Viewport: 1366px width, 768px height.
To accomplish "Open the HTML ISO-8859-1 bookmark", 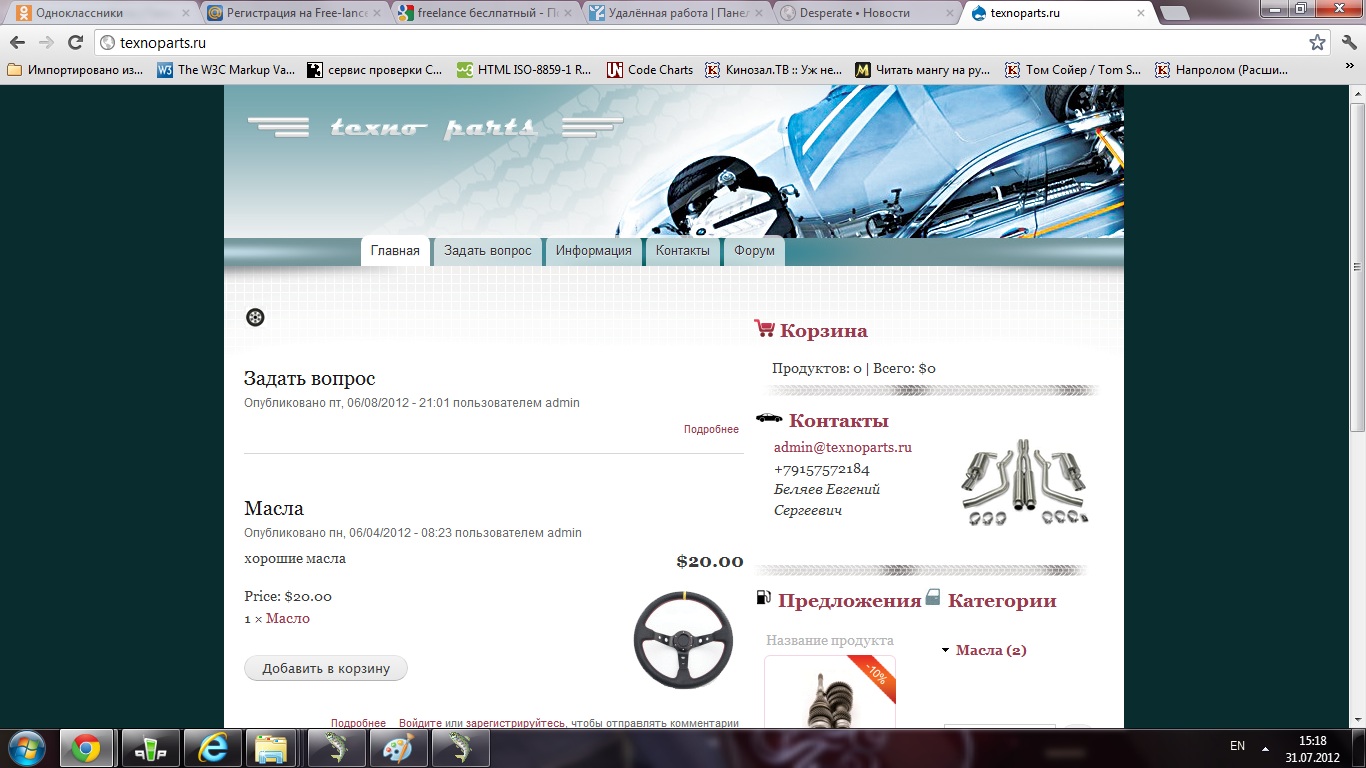I will (x=525, y=70).
